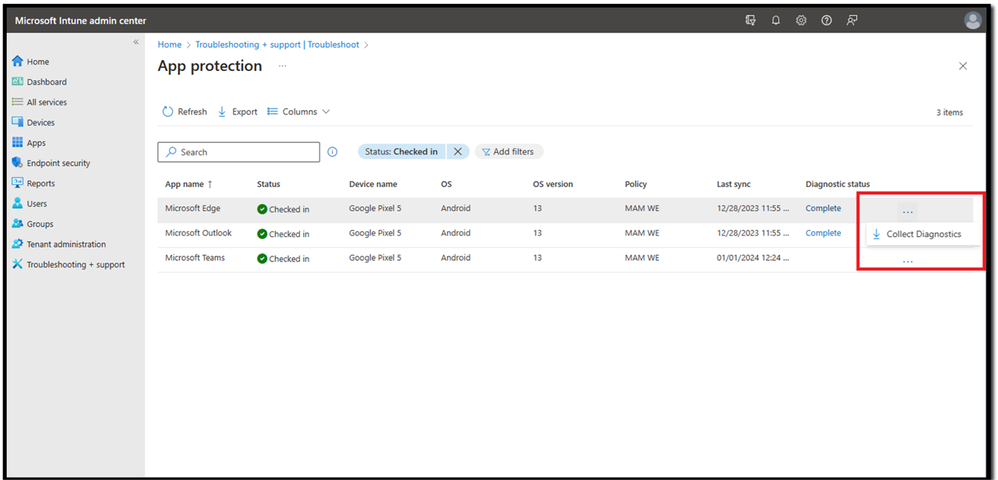The height and width of the screenshot is (480, 998).
Task: Open the user account avatar
Action: click(x=973, y=20)
